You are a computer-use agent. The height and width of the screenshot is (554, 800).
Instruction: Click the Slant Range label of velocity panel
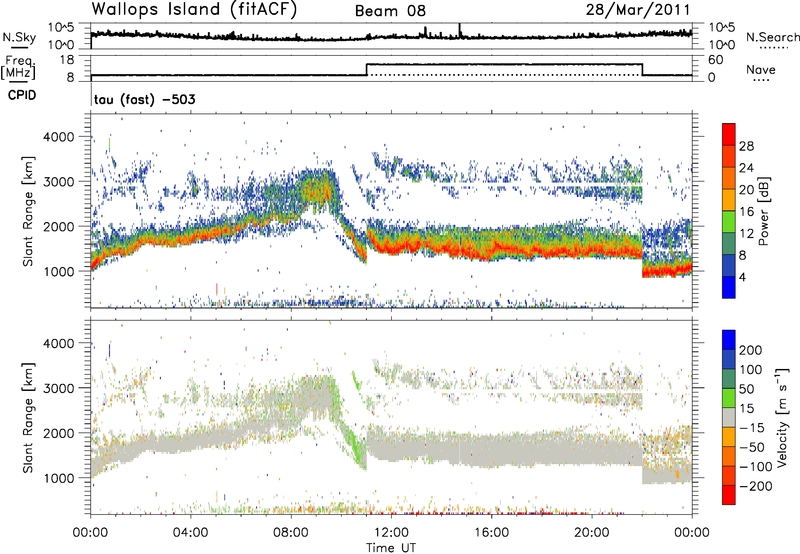(28, 418)
